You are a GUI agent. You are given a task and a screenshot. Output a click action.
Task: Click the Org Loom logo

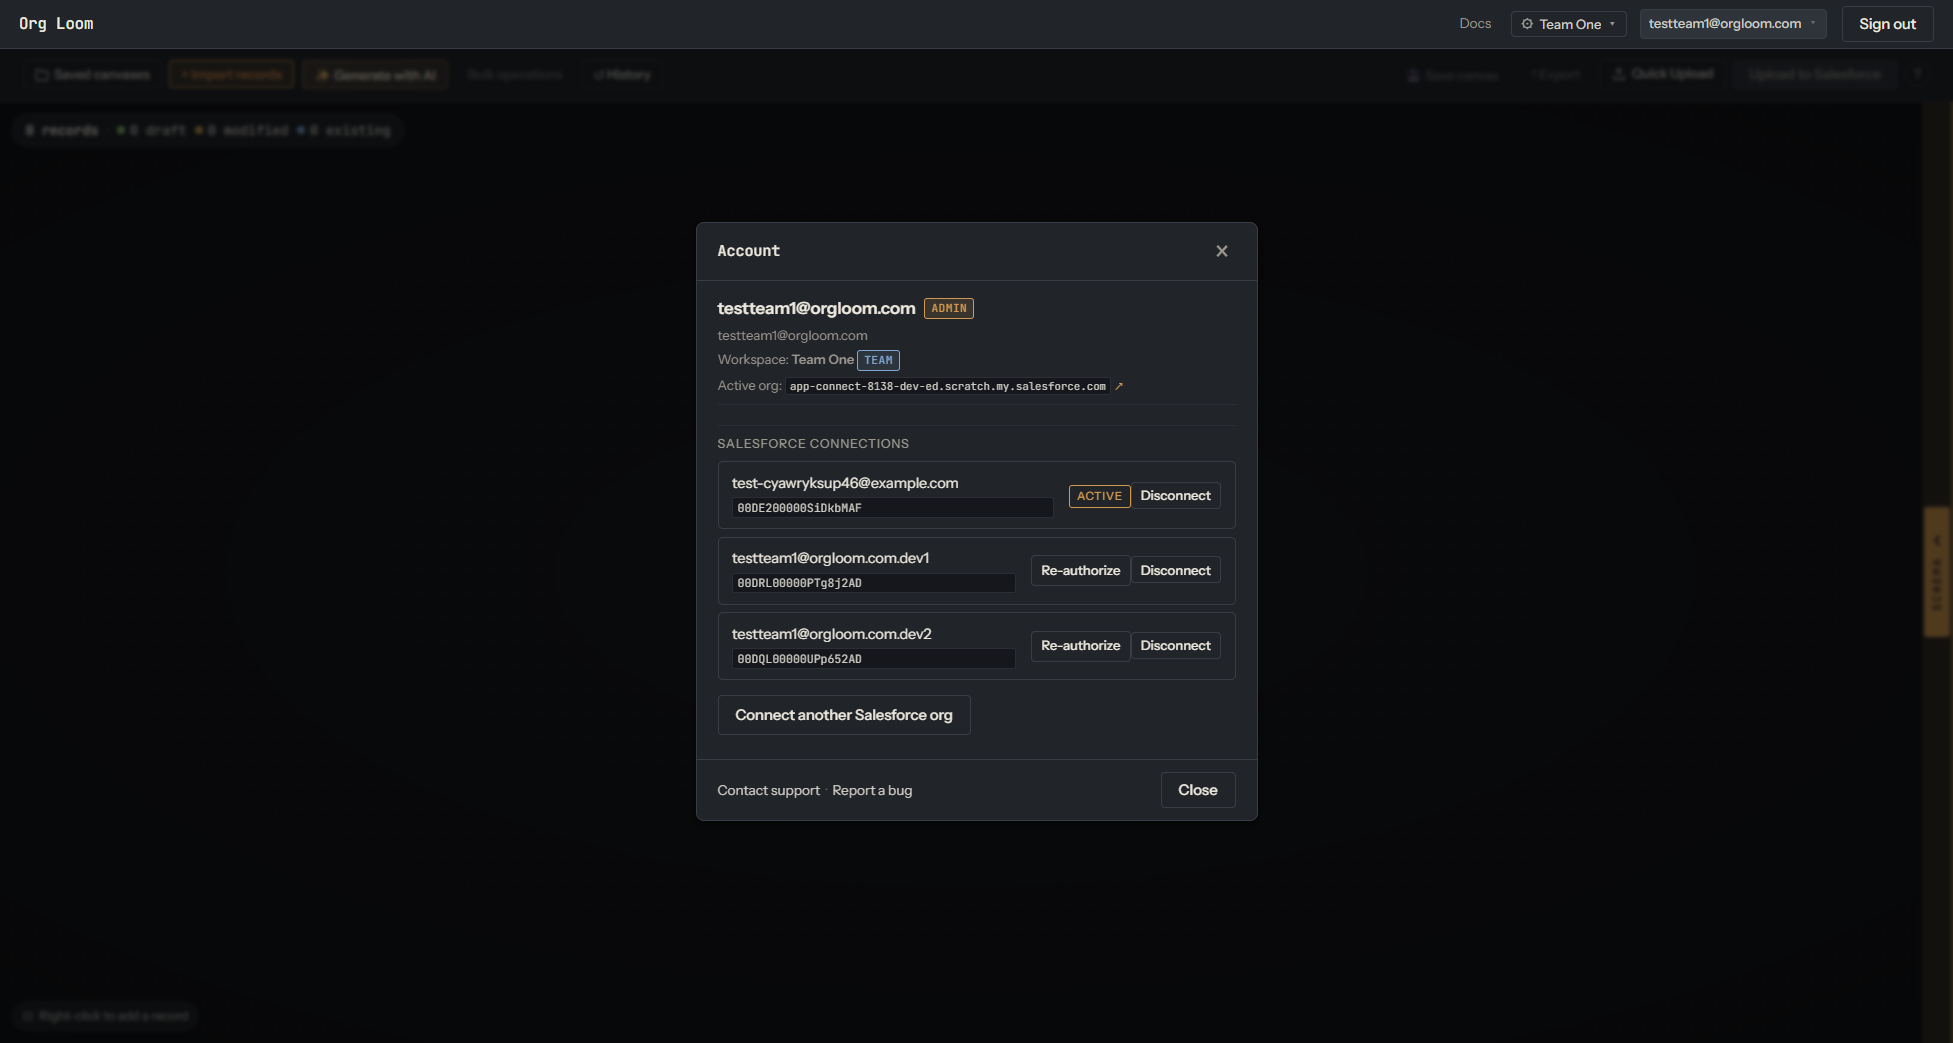point(56,24)
